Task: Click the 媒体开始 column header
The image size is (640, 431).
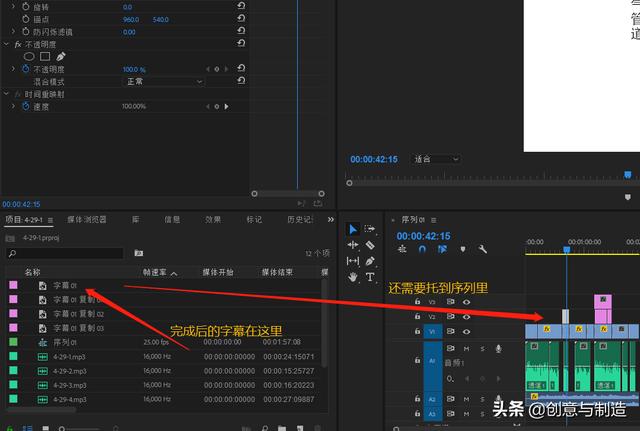Action: (218, 272)
